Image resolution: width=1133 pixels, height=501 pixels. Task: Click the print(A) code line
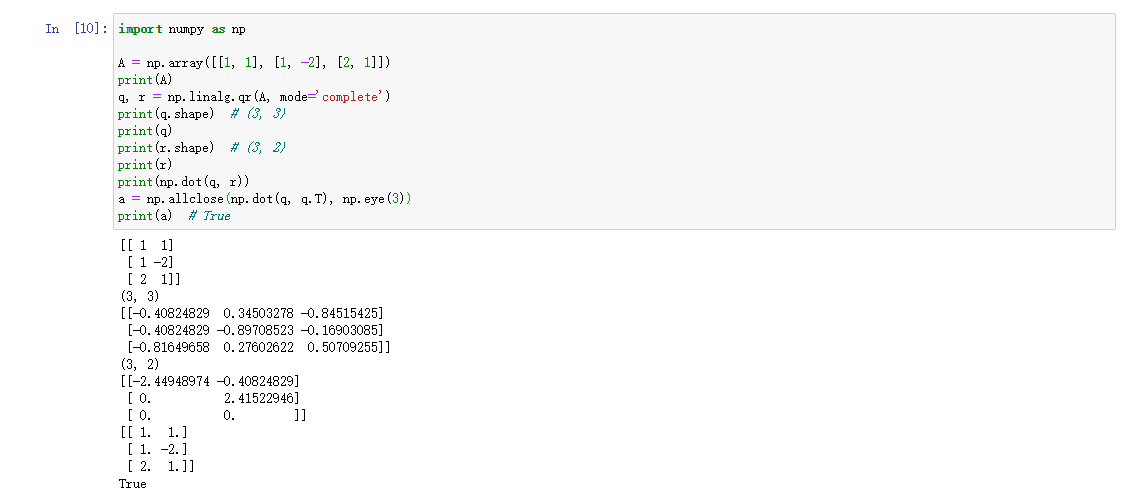pos(145,80)
